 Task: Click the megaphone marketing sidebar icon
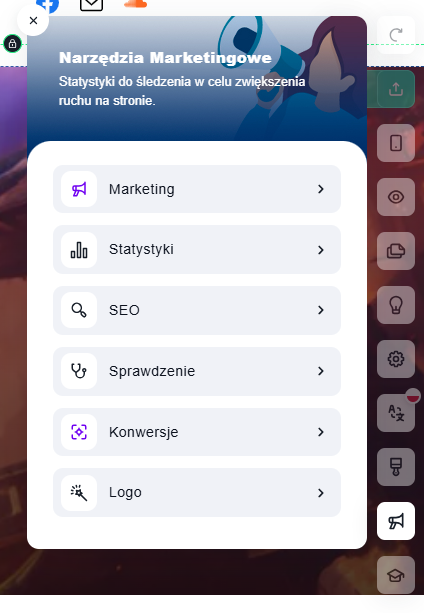pyautogui.click(x=396, y=521)
